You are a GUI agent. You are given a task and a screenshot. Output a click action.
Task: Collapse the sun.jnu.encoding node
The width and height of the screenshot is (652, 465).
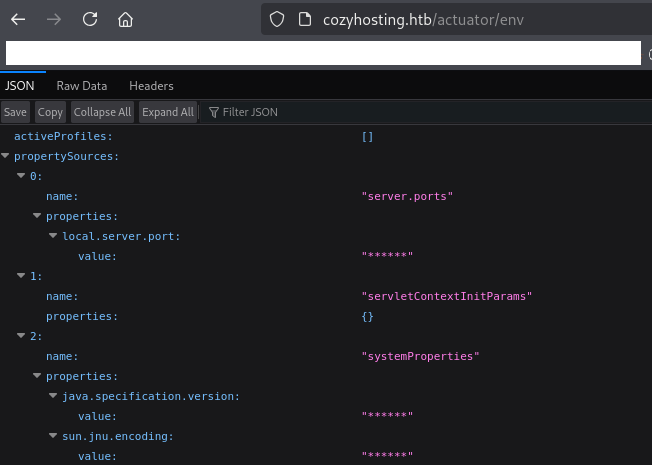pos(54,436)
